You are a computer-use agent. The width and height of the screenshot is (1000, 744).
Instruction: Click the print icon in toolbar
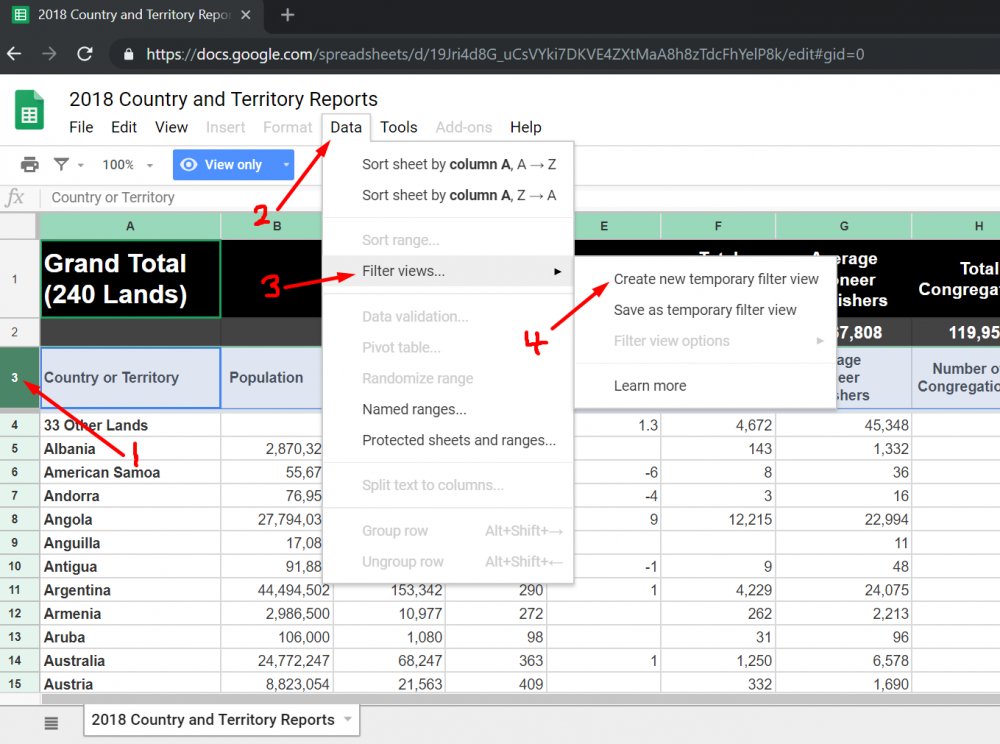[x=30, y=165]
